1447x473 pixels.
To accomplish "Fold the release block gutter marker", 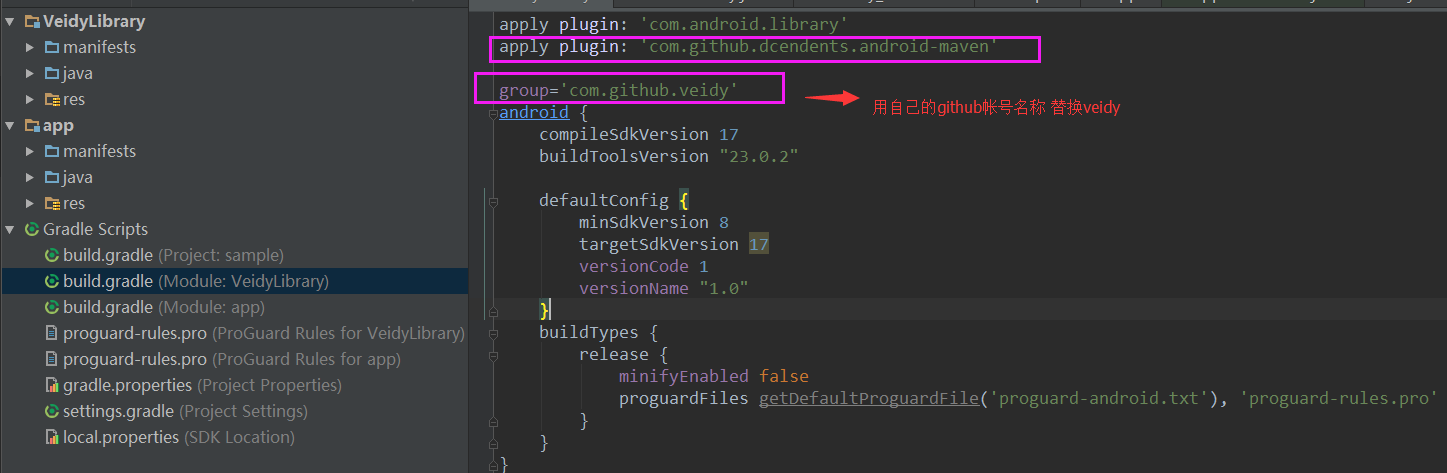I will 492,355.
